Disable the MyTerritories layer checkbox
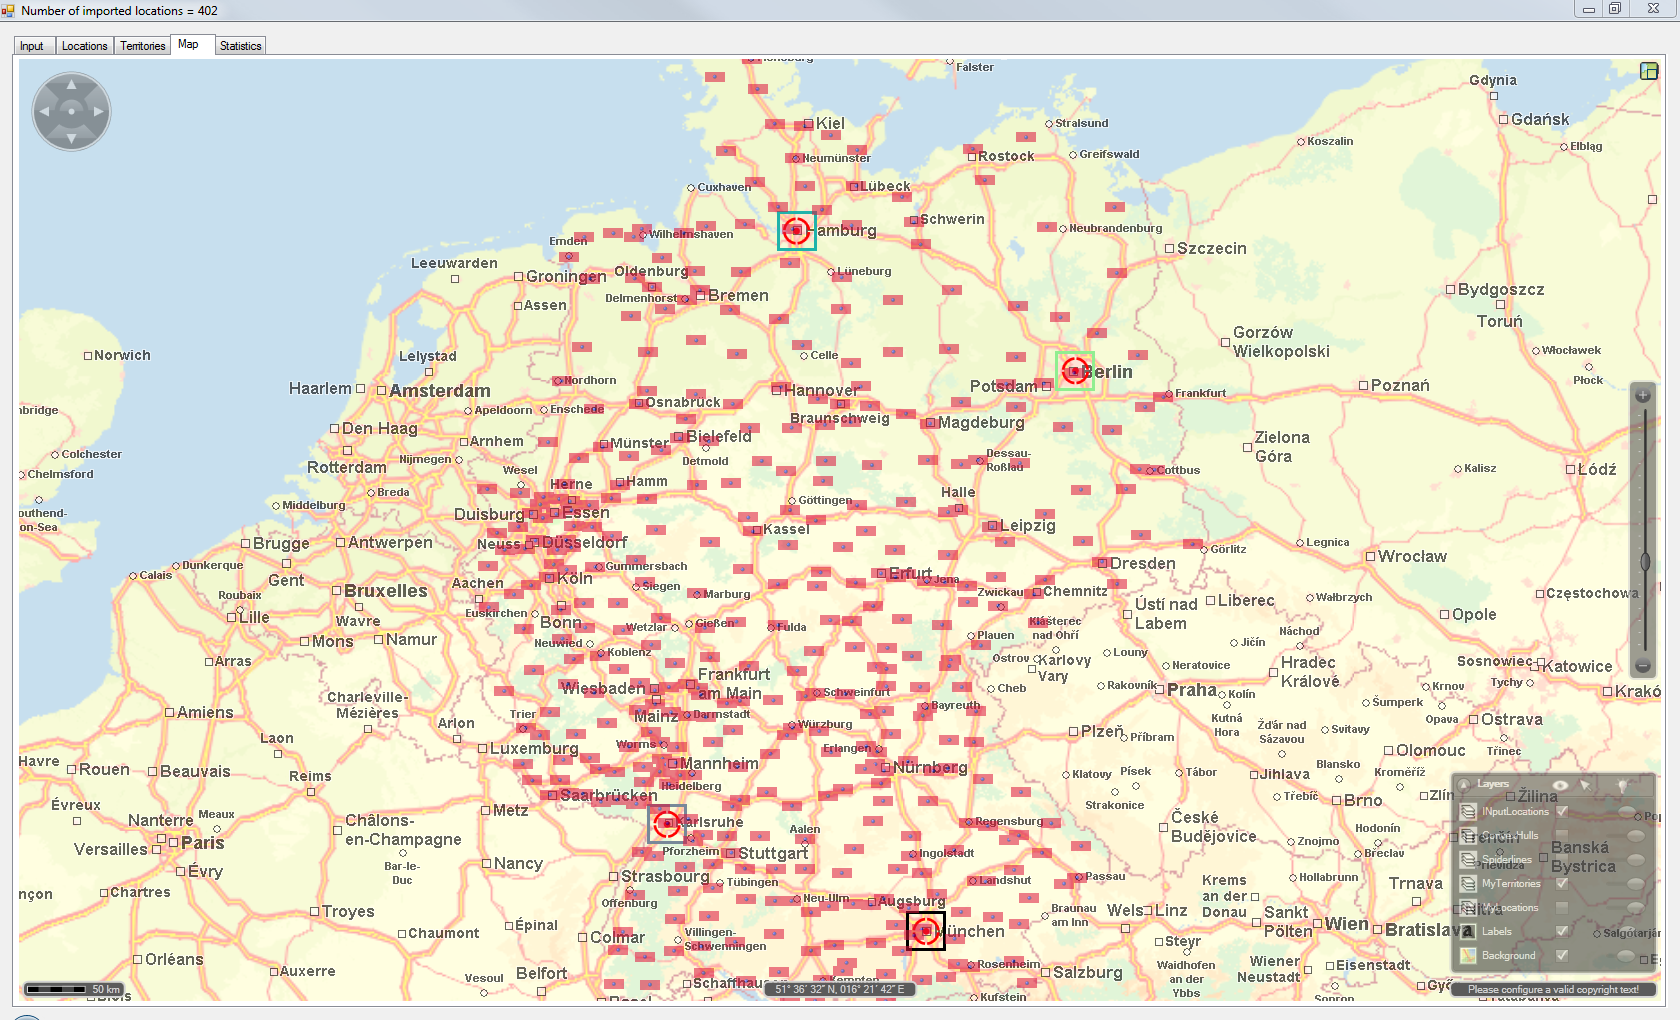1680x1020 pixels. 1562,884
